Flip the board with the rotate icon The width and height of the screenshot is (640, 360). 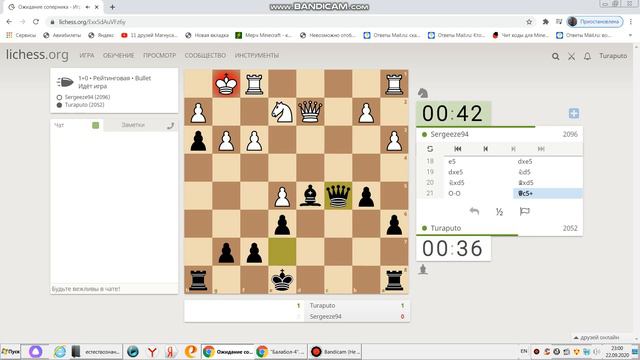(430, 149)
